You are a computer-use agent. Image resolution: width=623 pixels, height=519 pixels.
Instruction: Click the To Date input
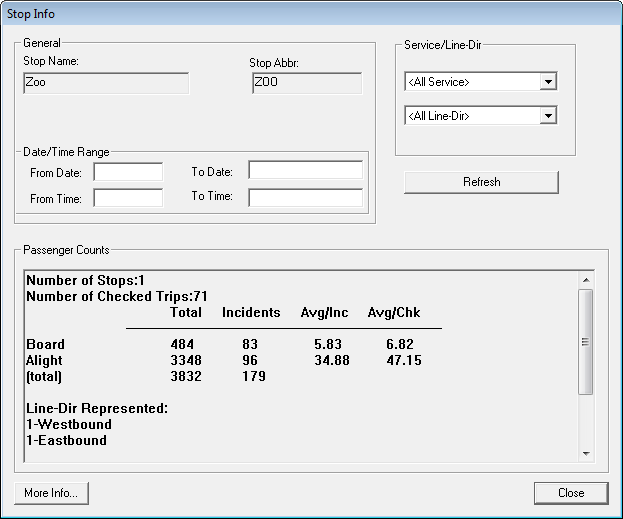[306, 170]
